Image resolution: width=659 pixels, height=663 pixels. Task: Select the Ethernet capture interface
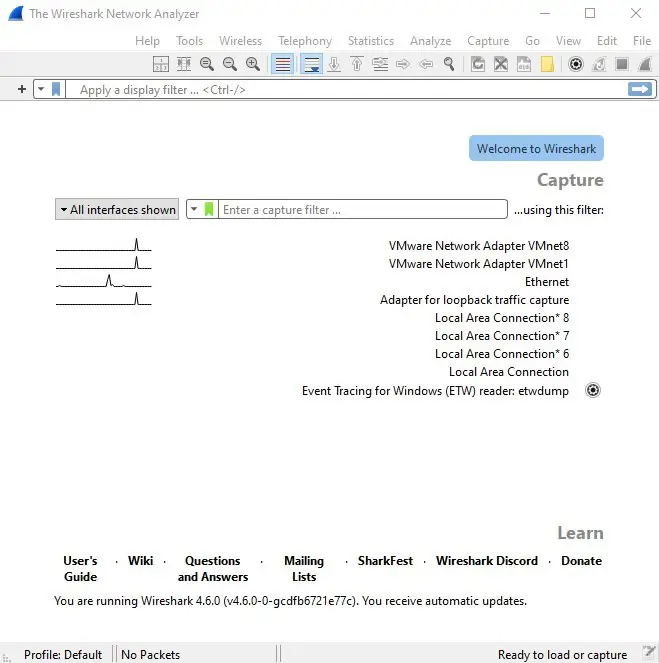546,282
